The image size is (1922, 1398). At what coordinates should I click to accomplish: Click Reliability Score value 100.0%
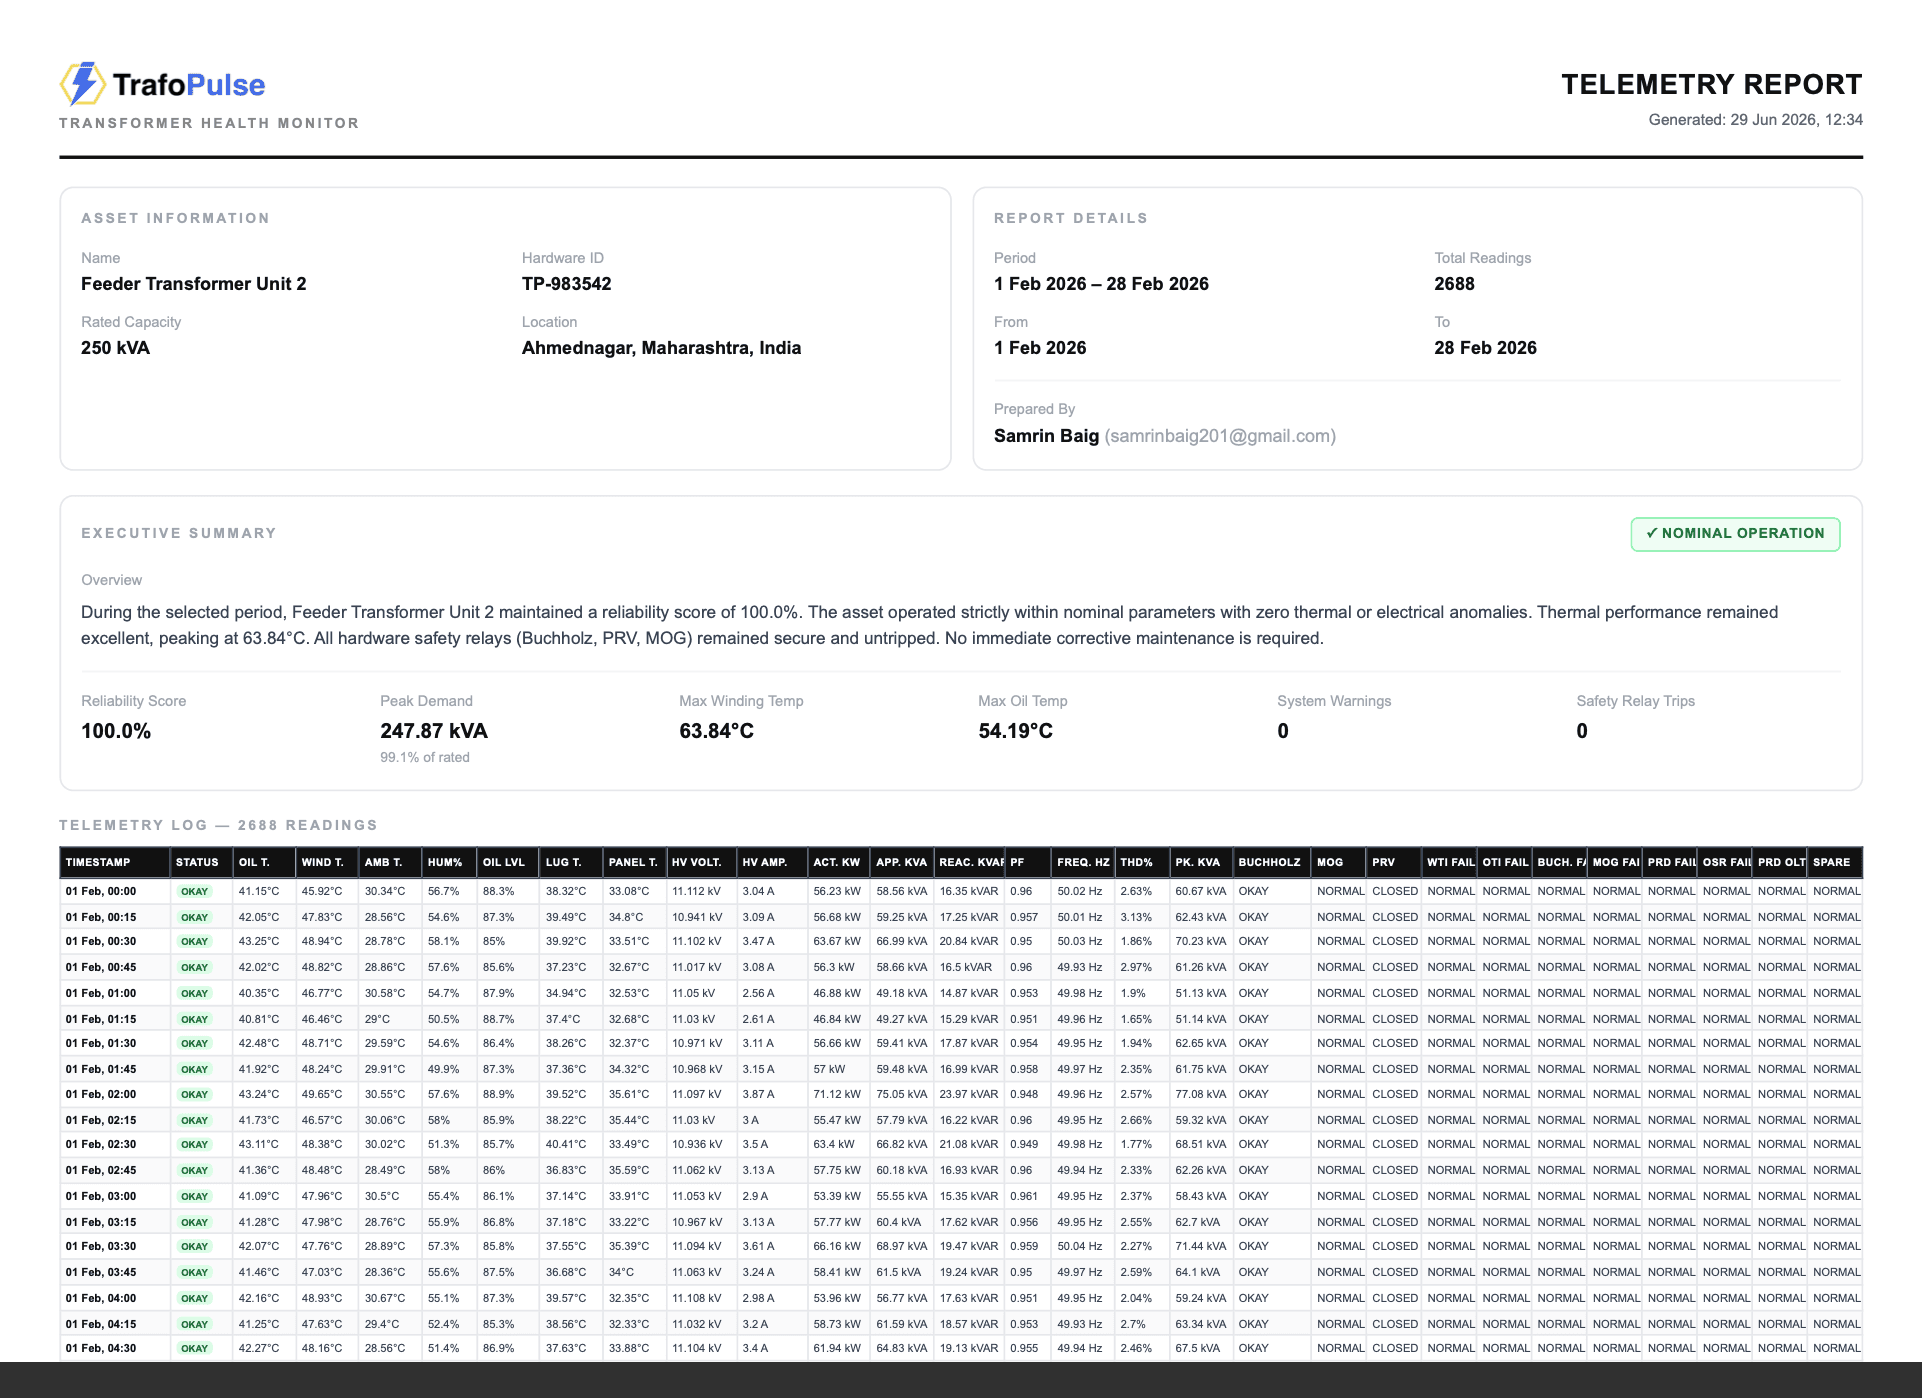point(116,731)
